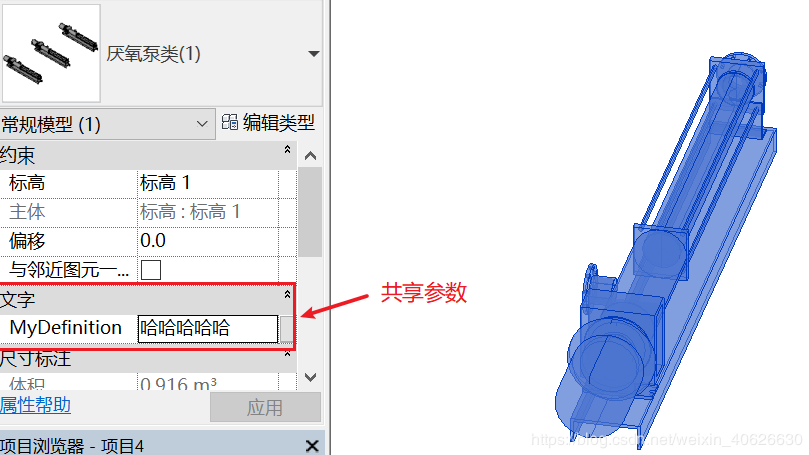Viewport: 809px width, 455px height.
Task: Click the 应用 apply button
Action: [265, 408]
